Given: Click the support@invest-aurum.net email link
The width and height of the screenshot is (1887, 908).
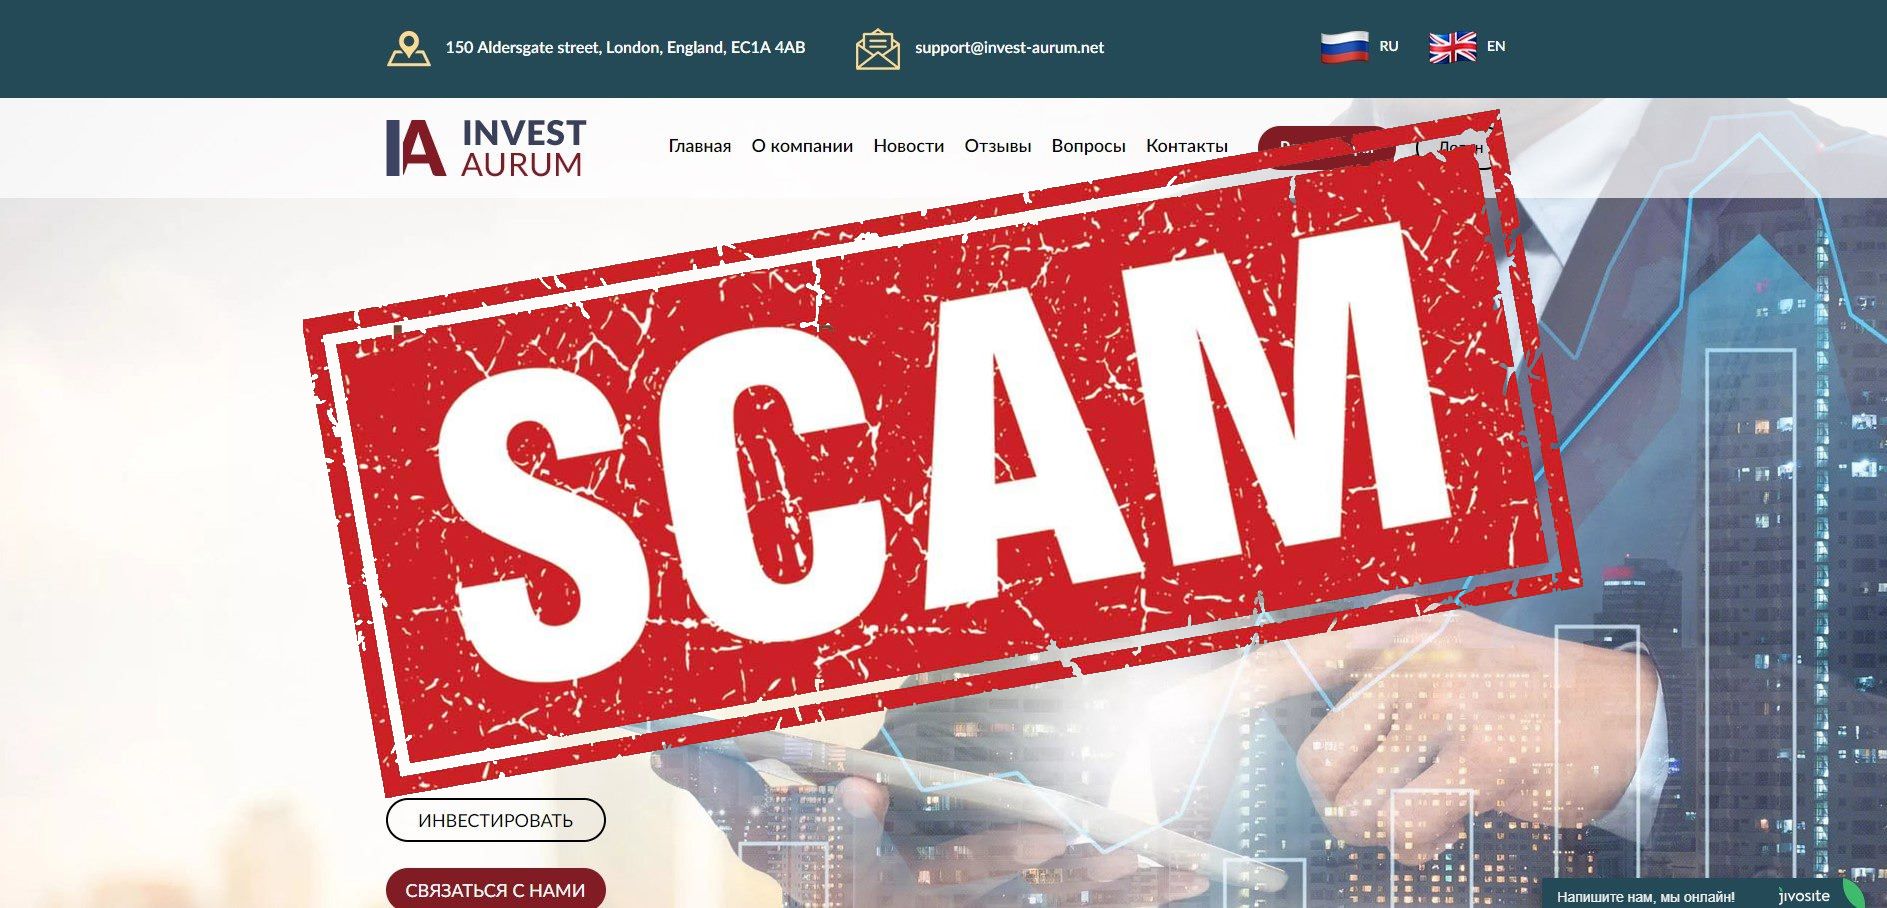Looking at the screenshot, I should pos(1009,47).
